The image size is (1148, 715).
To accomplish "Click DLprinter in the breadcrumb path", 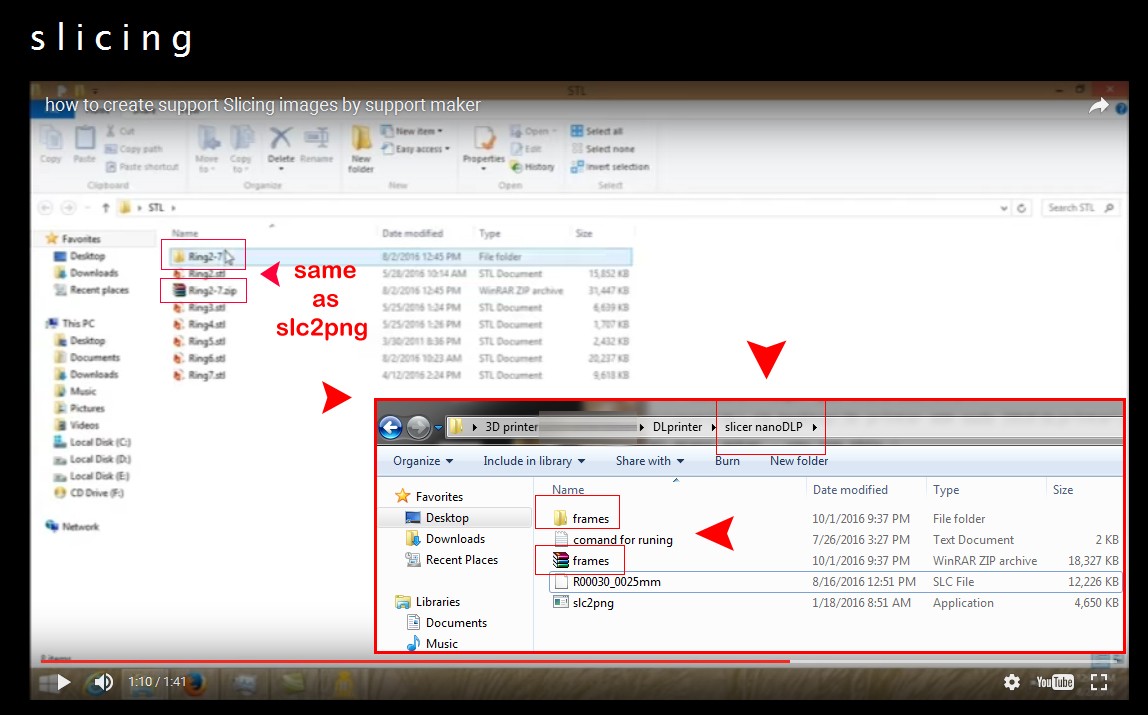I will [x=677, y=427].
